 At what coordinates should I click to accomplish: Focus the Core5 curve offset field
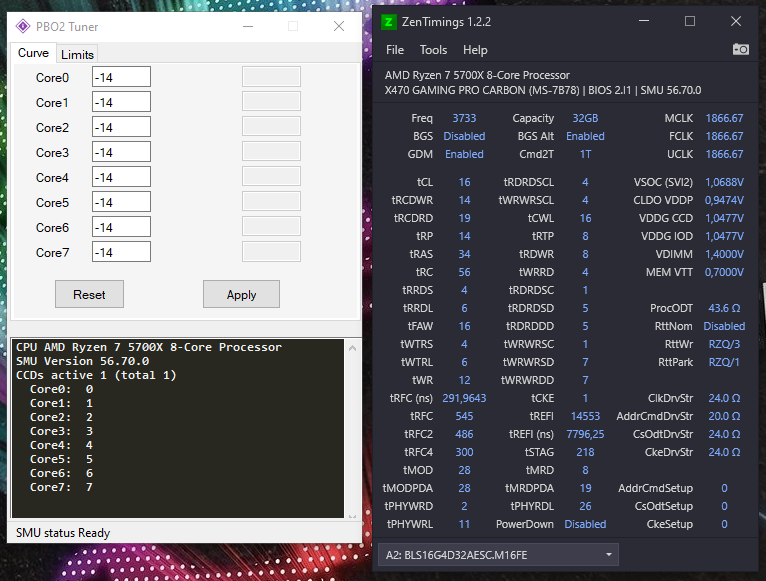(x=121, y=202)
